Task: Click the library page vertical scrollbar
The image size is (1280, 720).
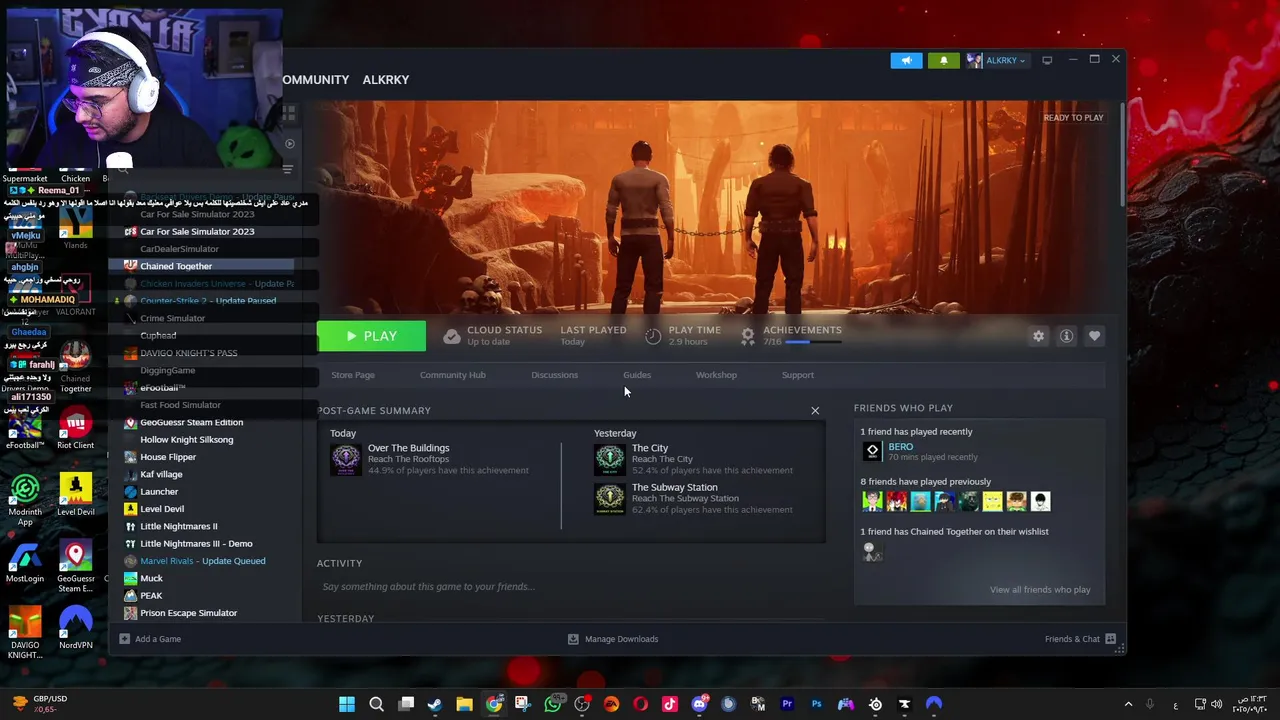Action: tap(1121, 155)
